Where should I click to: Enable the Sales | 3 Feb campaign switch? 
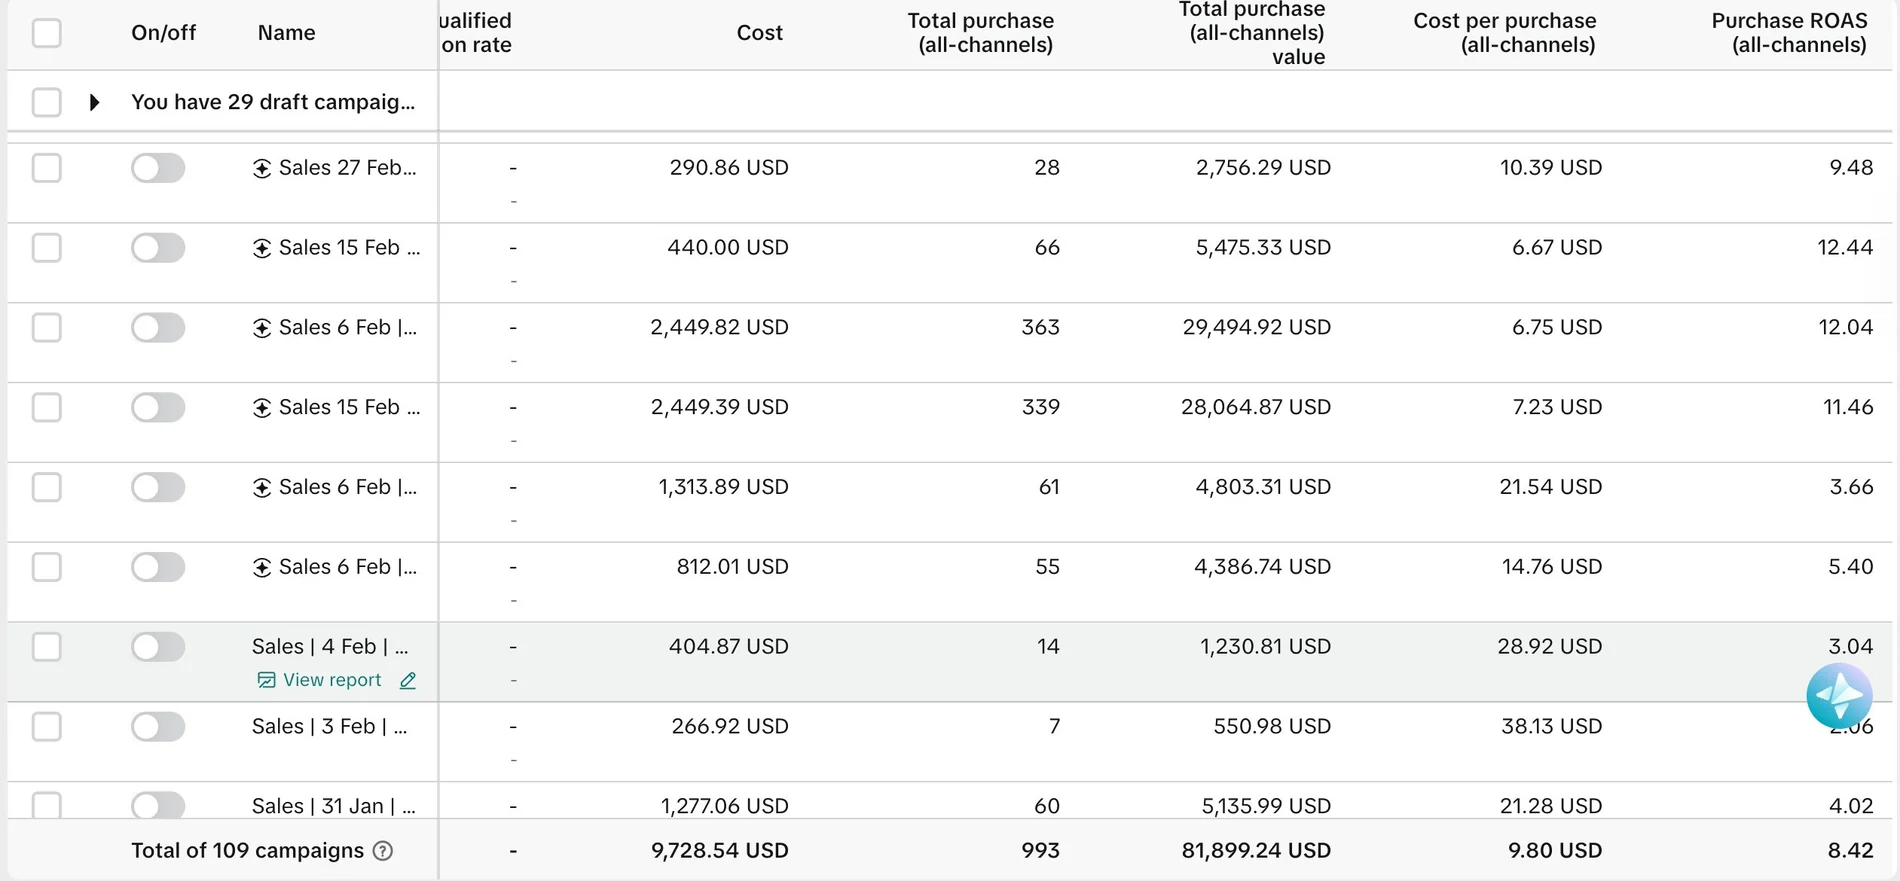[158, 727]
